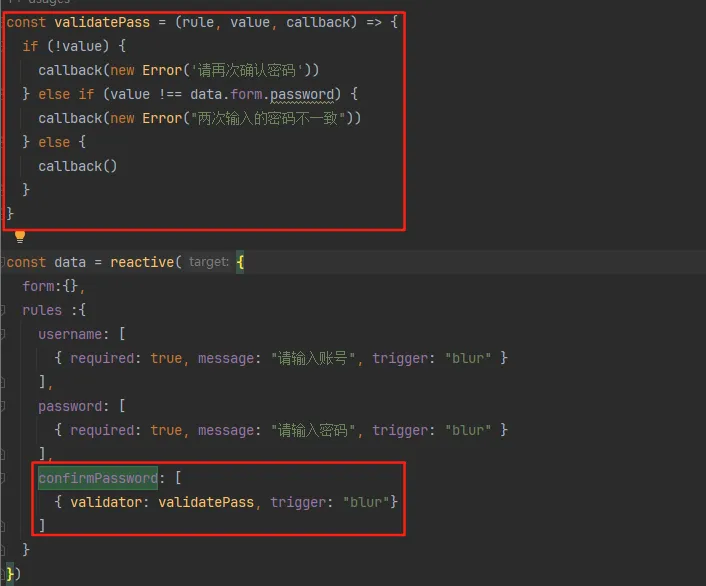Click '!value' in the if condition

click(78, 46)
